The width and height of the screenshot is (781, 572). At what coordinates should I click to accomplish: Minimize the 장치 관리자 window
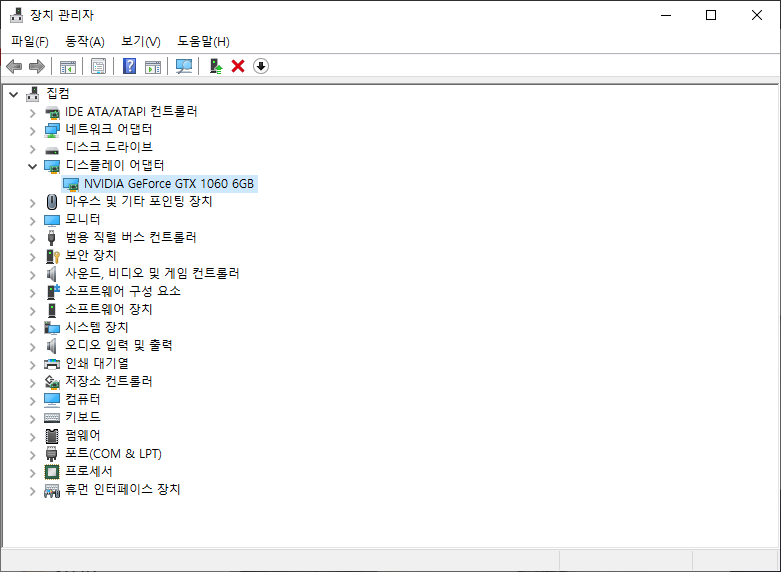[x=666, y=15]
